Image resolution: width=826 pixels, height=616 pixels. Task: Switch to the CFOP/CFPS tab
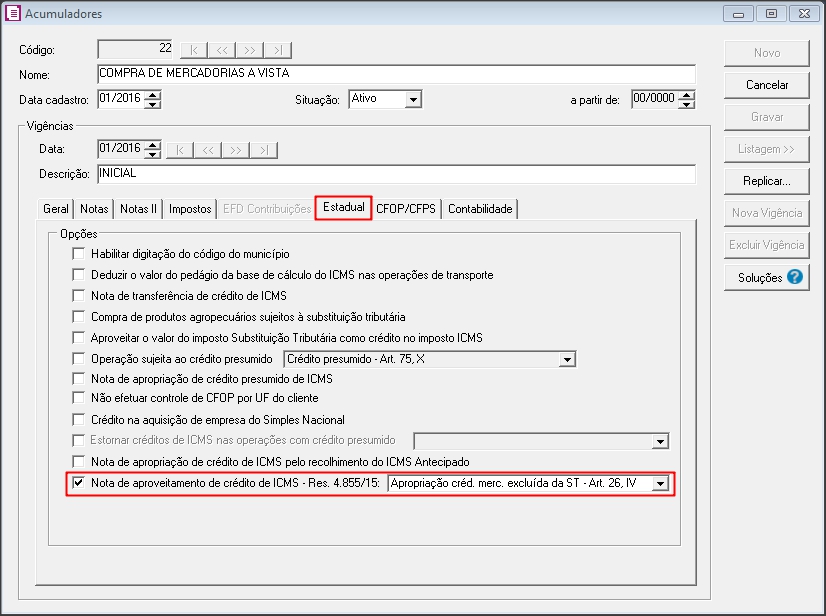click(405, 209)
